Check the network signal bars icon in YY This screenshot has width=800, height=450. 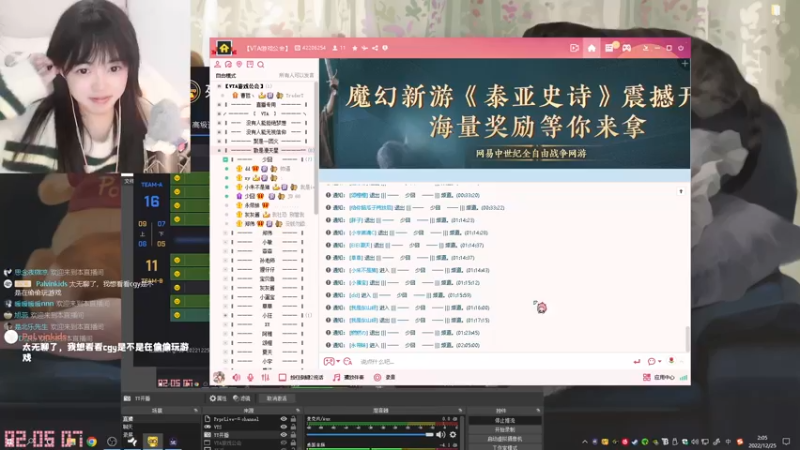(x=684, y=378)
